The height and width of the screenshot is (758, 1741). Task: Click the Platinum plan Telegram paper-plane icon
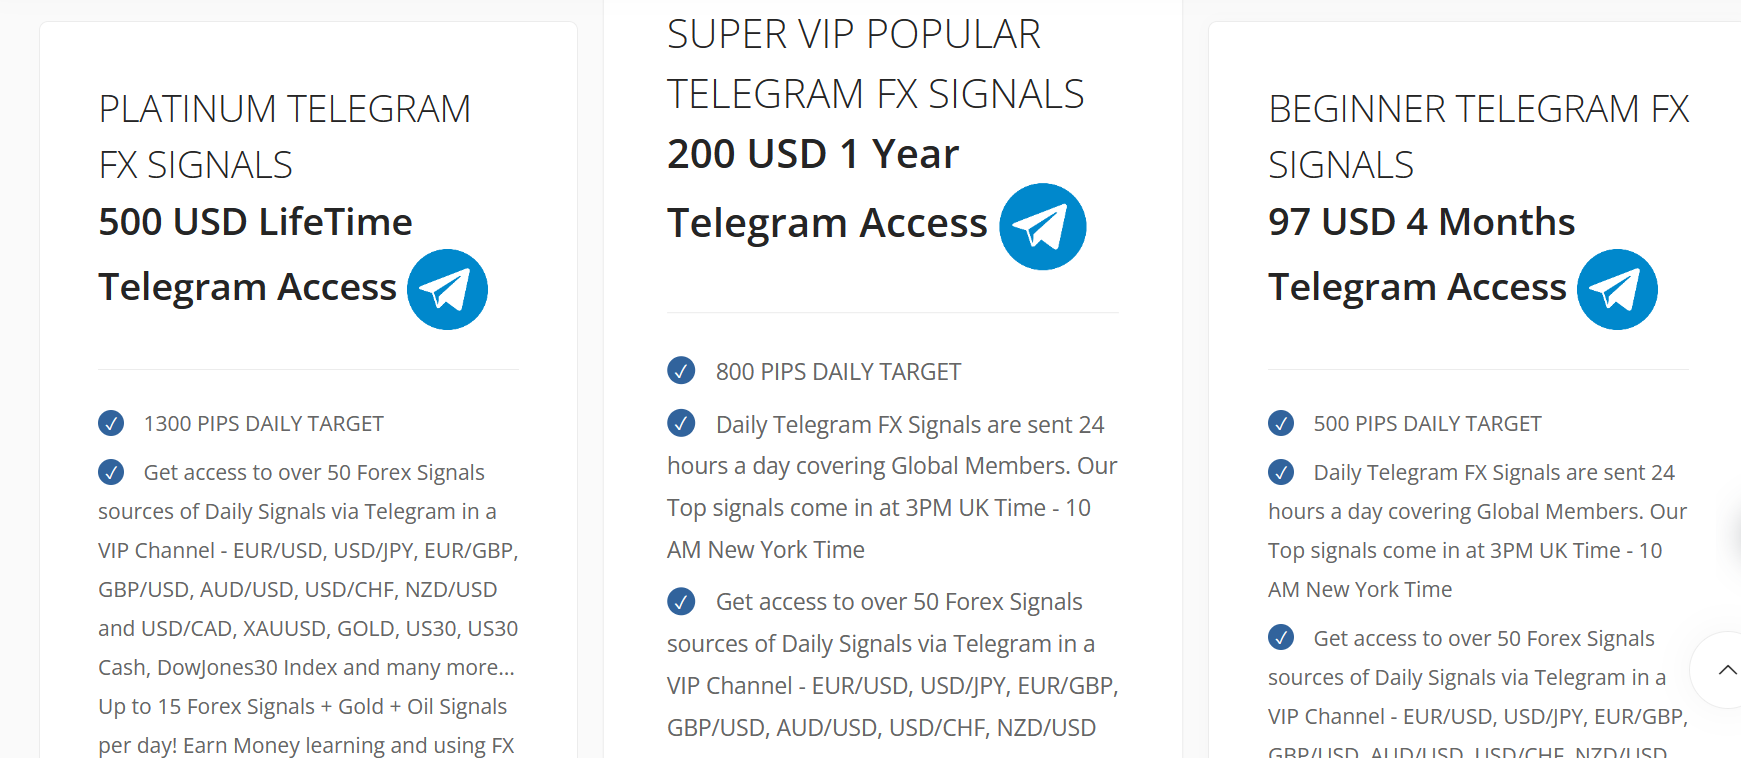[x=447, y=289]
